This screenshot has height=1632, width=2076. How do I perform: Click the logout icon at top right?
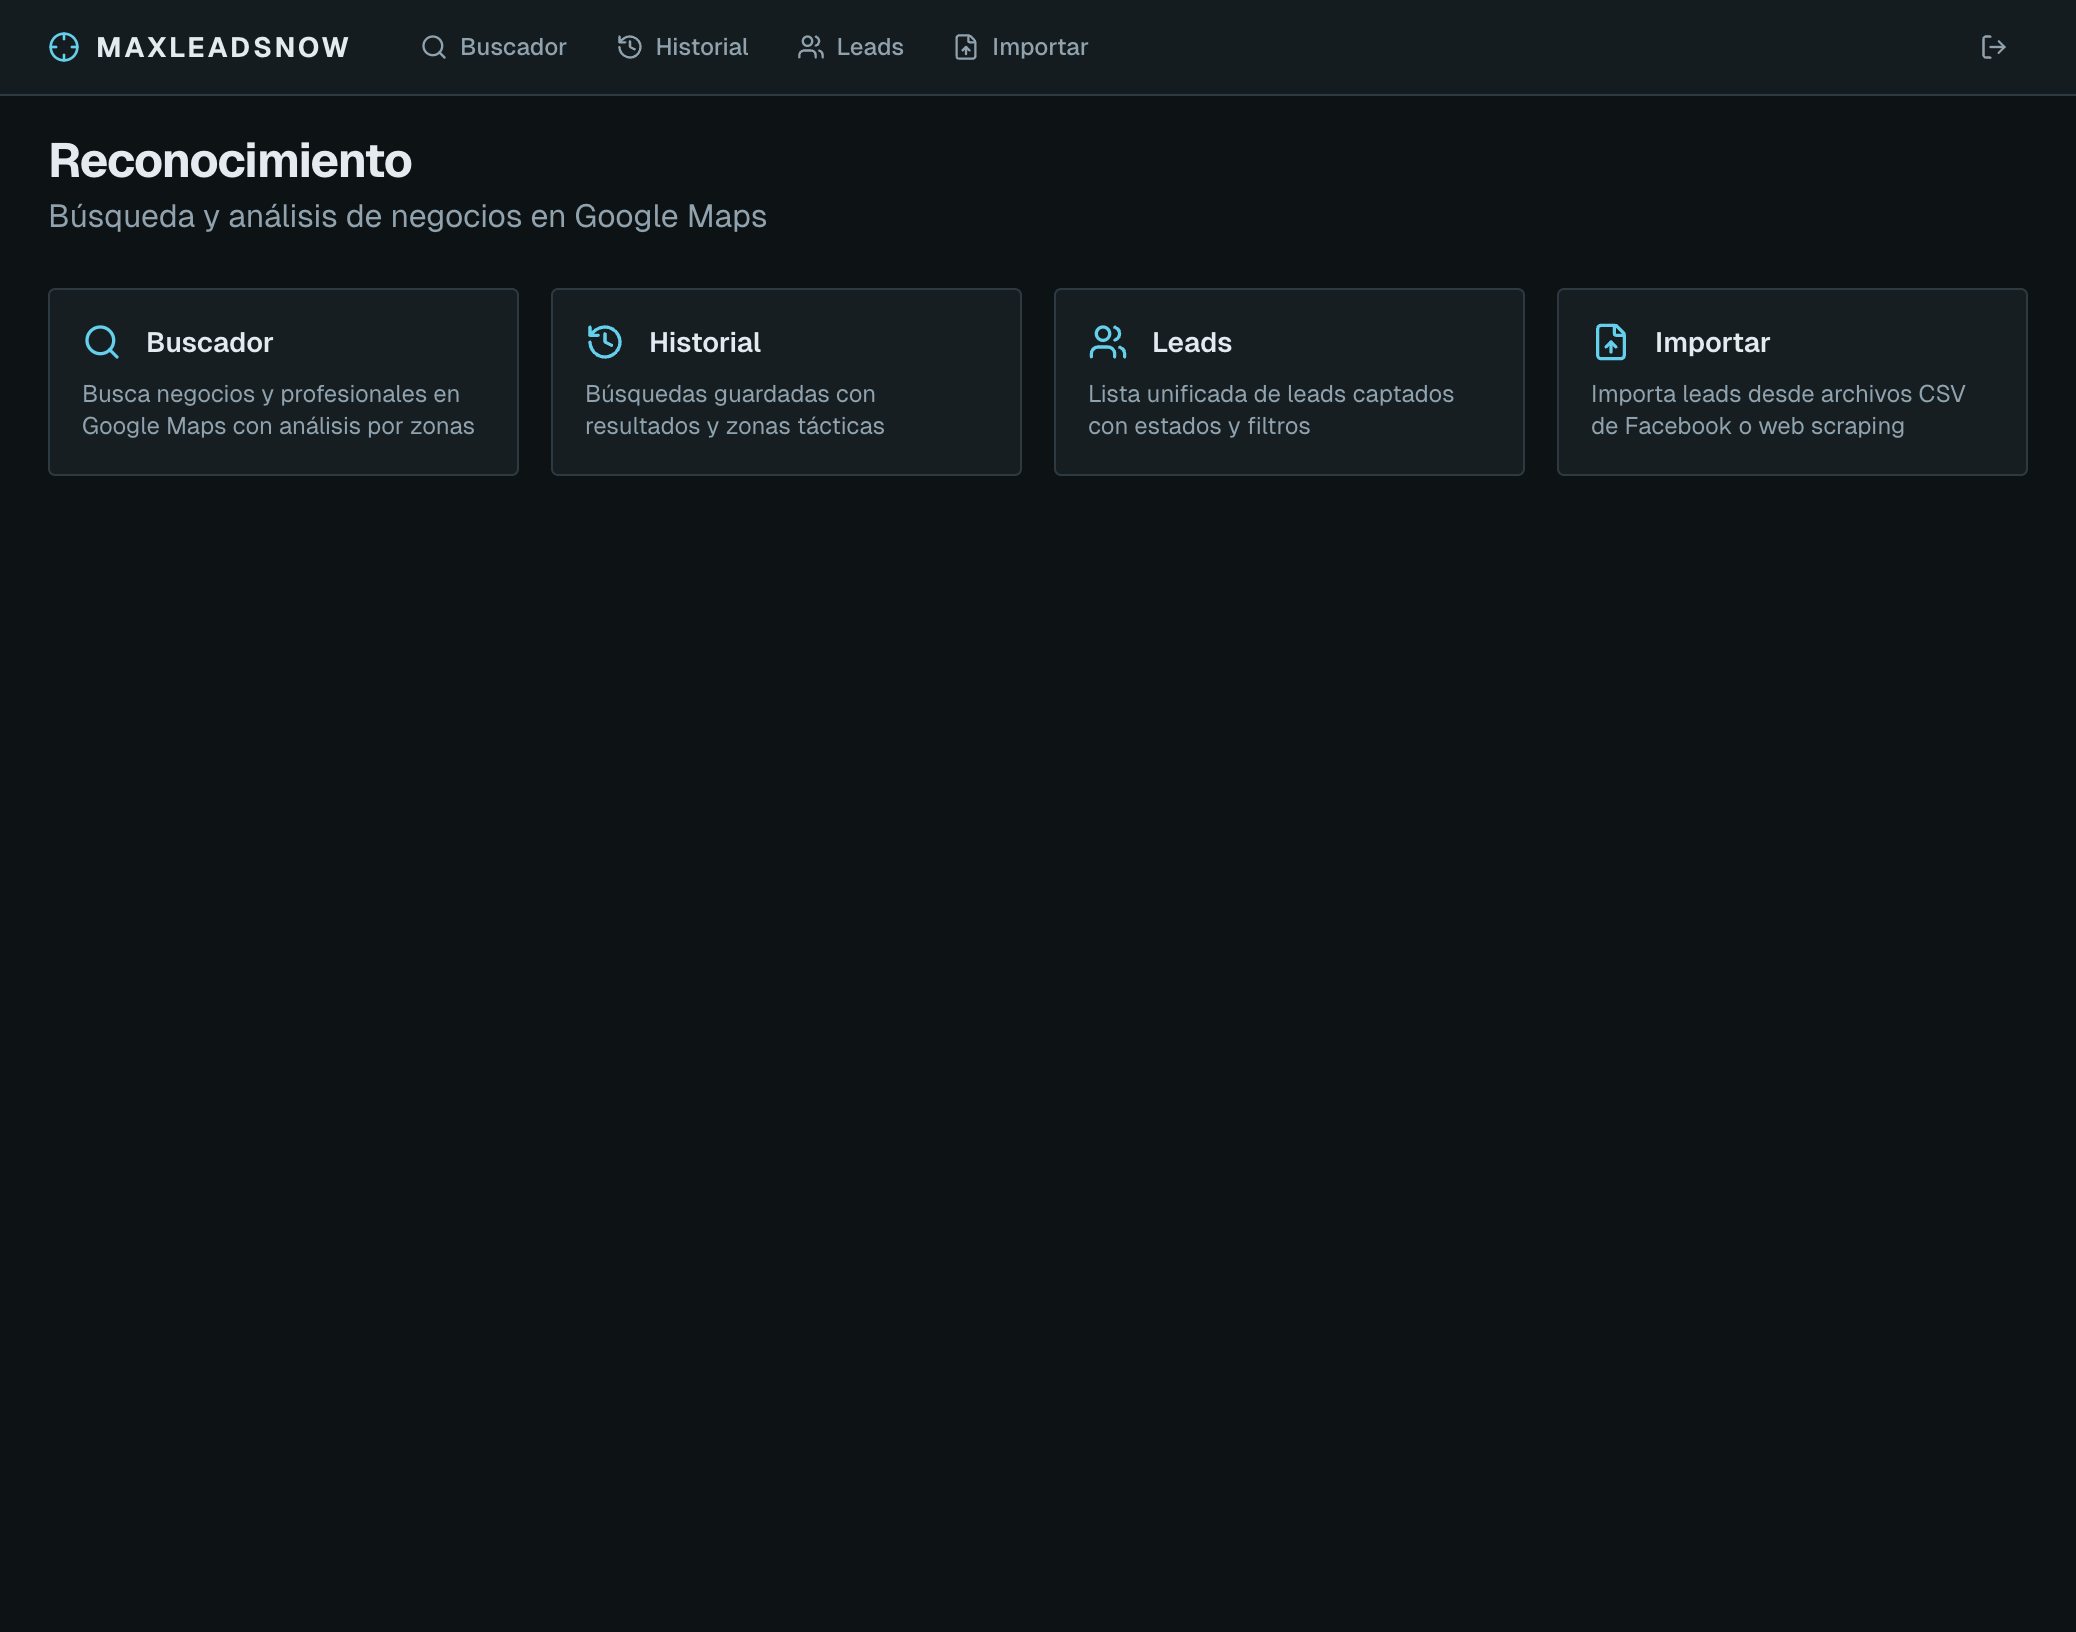tap(1995, 47)
